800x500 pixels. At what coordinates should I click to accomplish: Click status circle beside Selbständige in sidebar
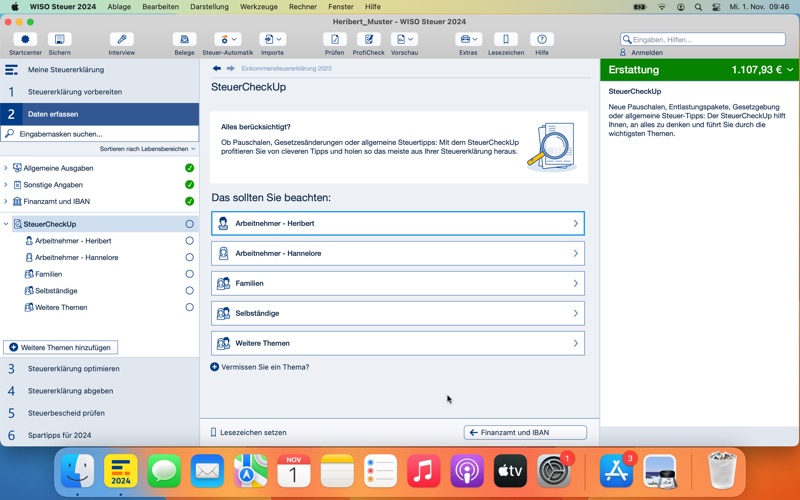[189, 291]
